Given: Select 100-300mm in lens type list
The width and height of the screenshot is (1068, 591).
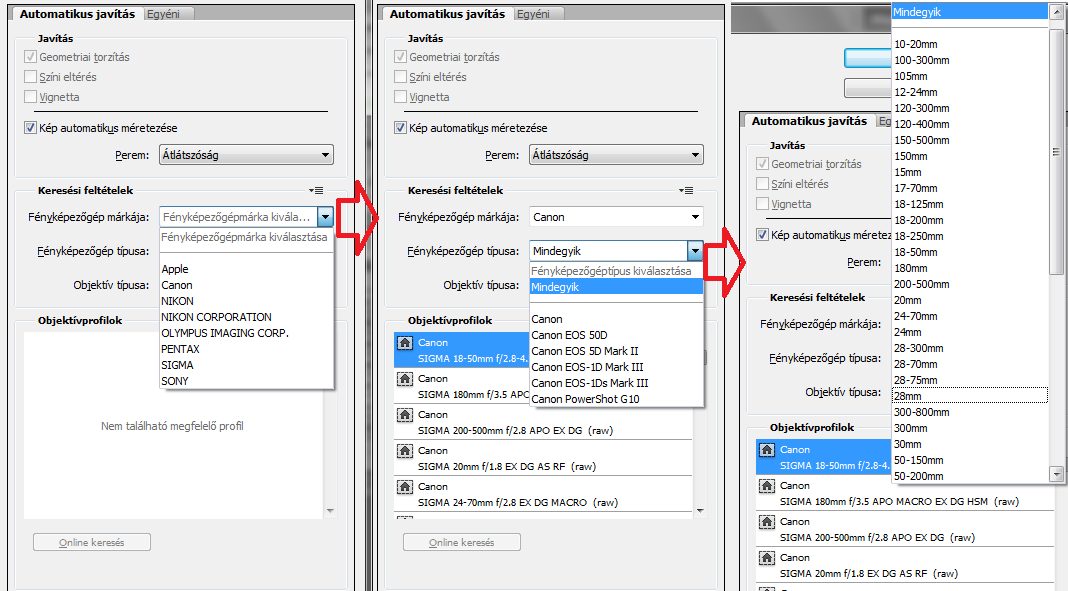Looking at the screenshot, I should point(970,60).
